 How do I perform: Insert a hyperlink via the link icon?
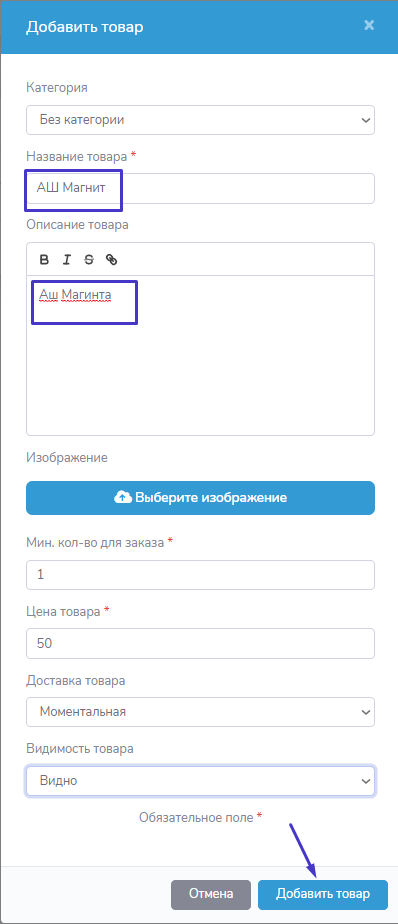(x=111, y=259)
